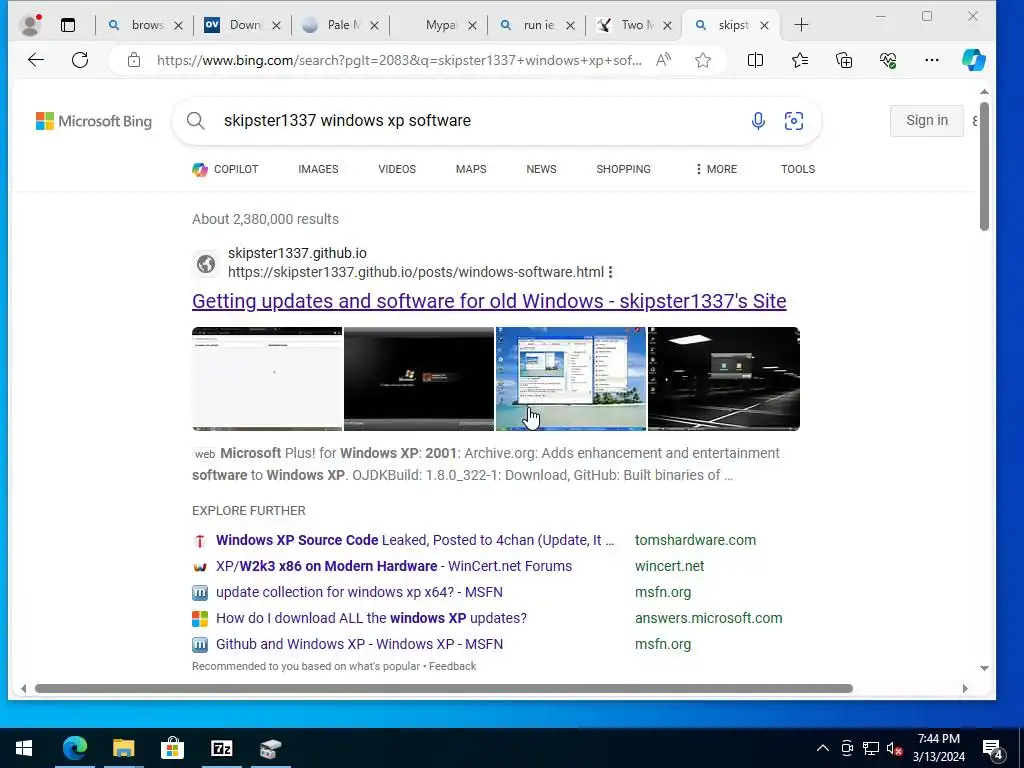
Task: Switch to the NEWS search tab
Action: pos(541,169)
